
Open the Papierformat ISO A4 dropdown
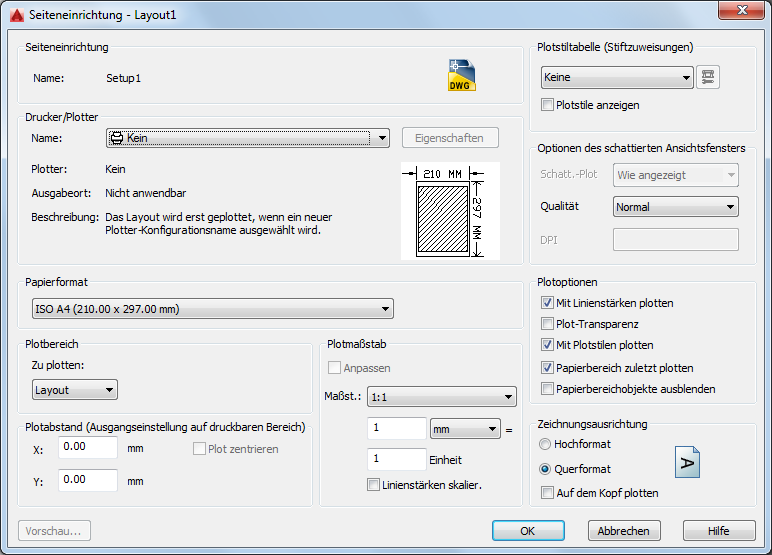213,309
